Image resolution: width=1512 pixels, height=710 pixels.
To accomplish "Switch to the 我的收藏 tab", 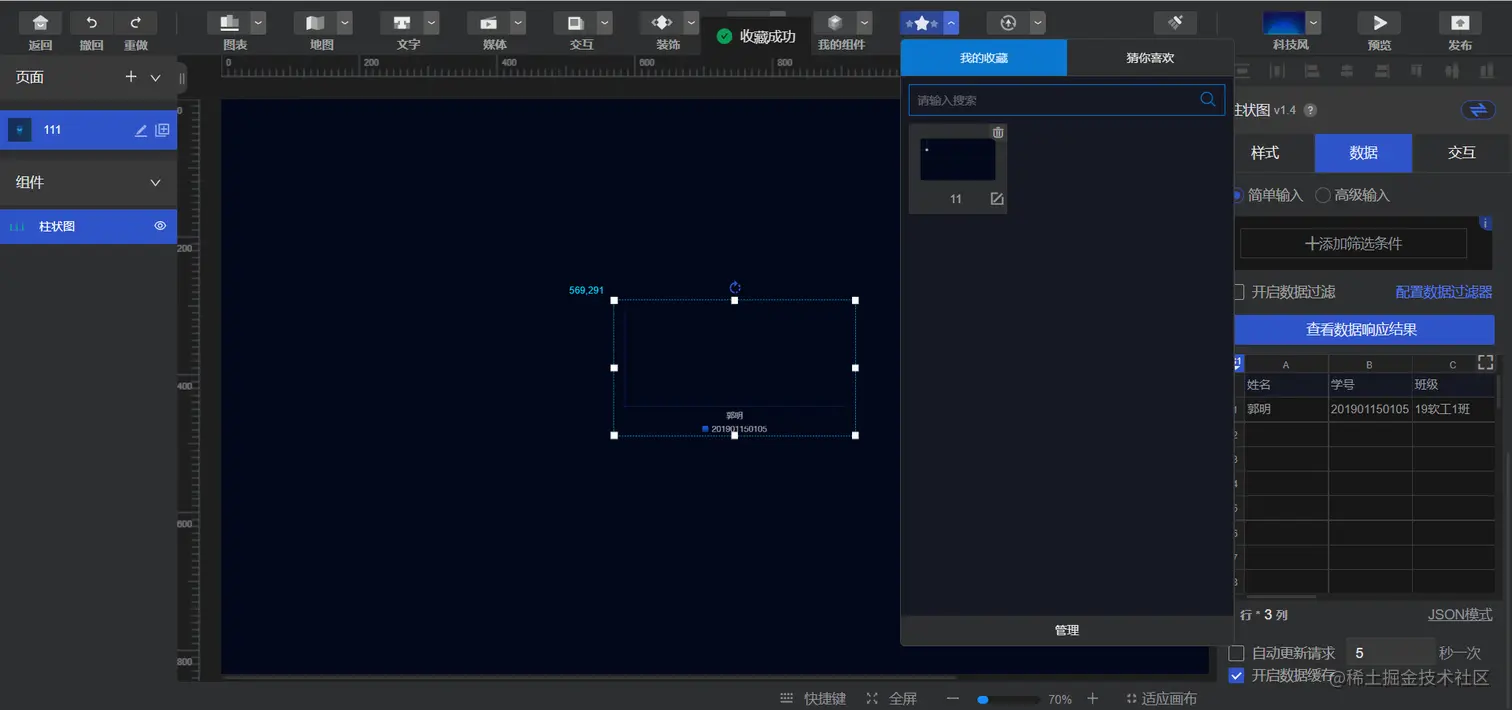I will (984, 58).
